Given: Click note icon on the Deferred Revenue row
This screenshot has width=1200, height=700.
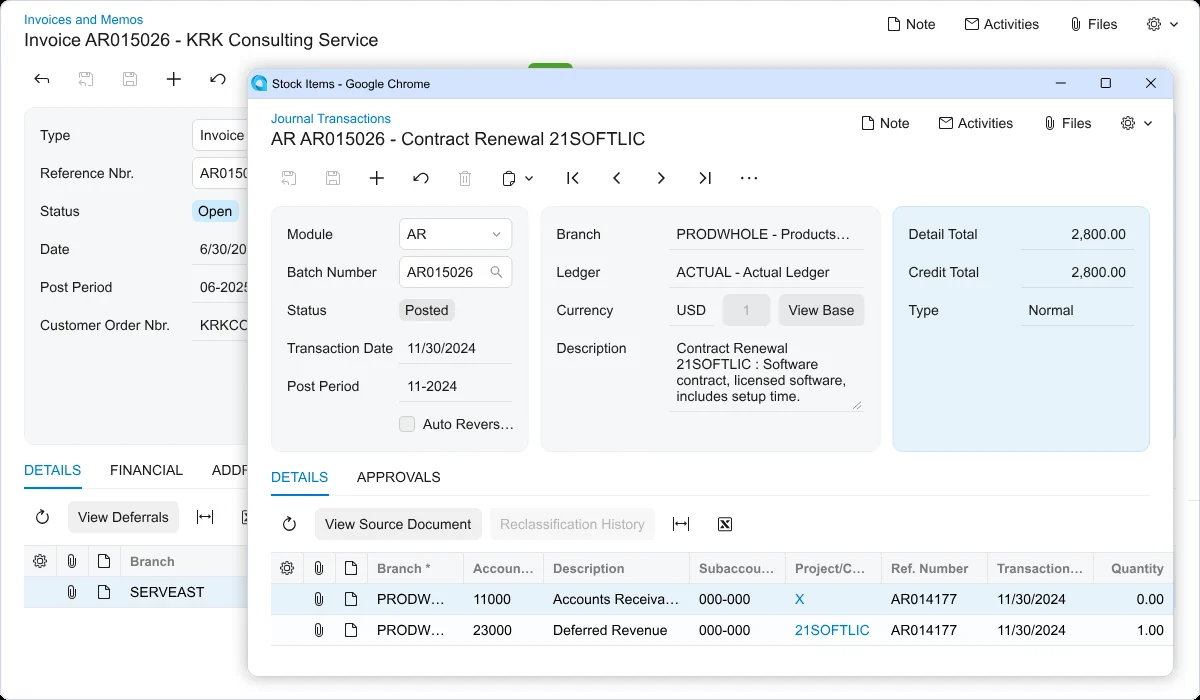Looking at the screenshot, I should (350, 631).
